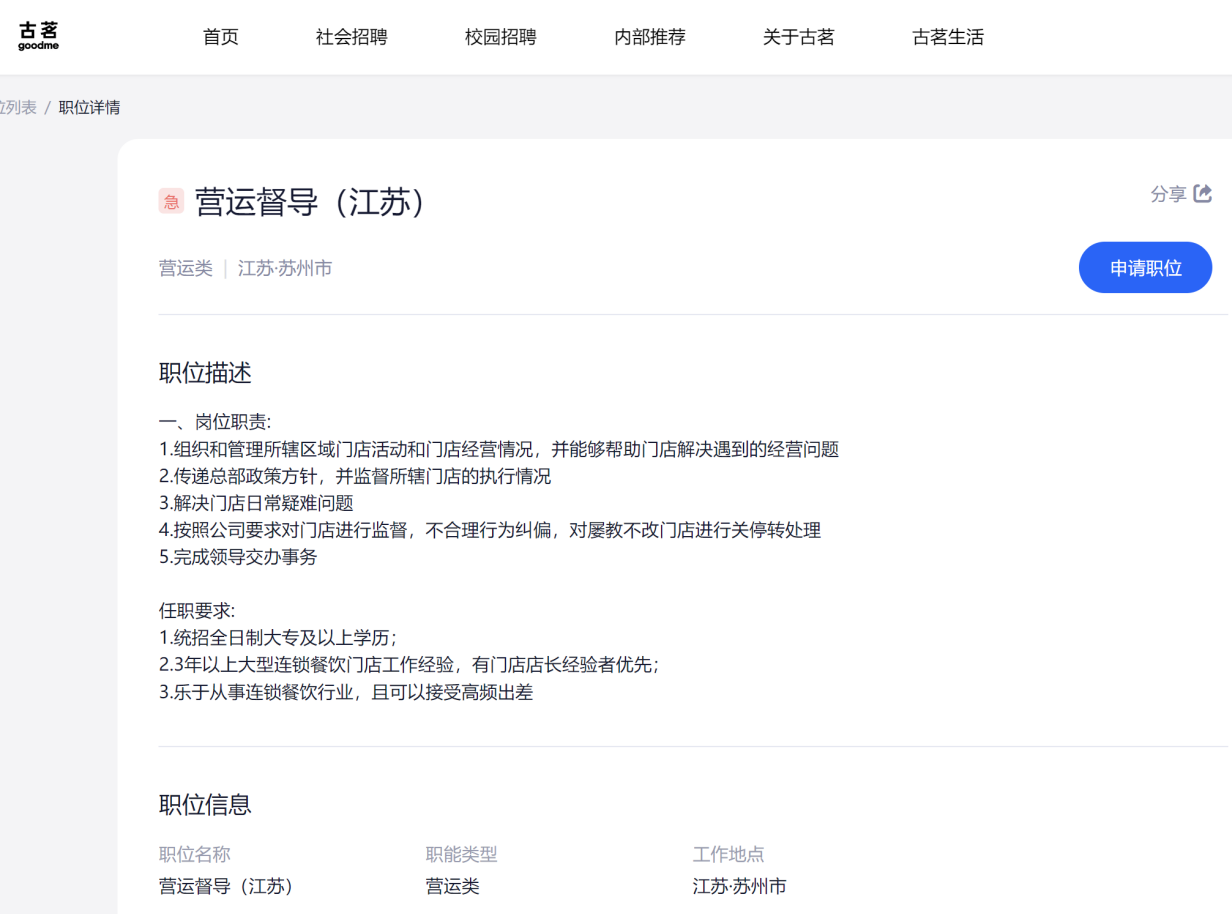
Task: Click the 职位描述 section heading
Action: 205,373
